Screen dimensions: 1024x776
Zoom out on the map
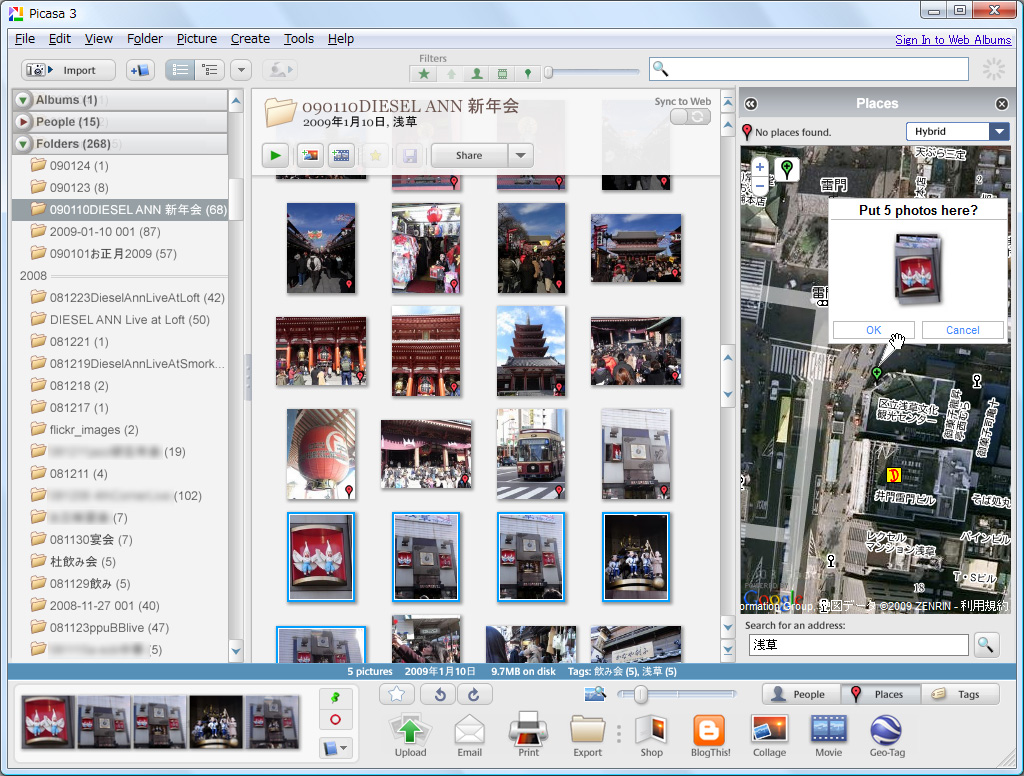coord(760,186)
